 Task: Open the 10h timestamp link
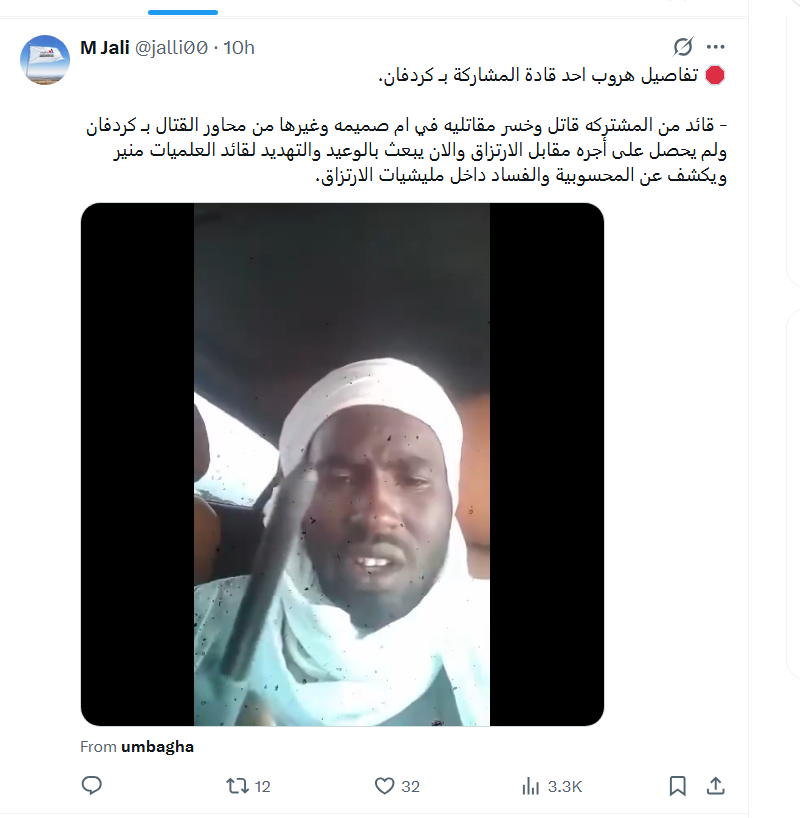tap(239, 47)
